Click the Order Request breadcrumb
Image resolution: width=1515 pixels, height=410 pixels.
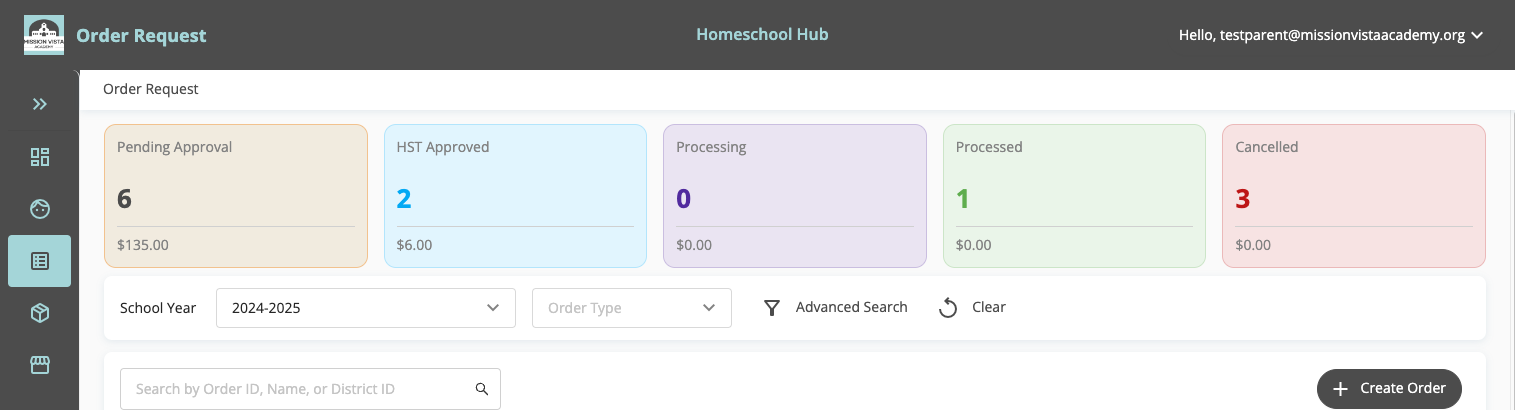[x=151, y=89]
